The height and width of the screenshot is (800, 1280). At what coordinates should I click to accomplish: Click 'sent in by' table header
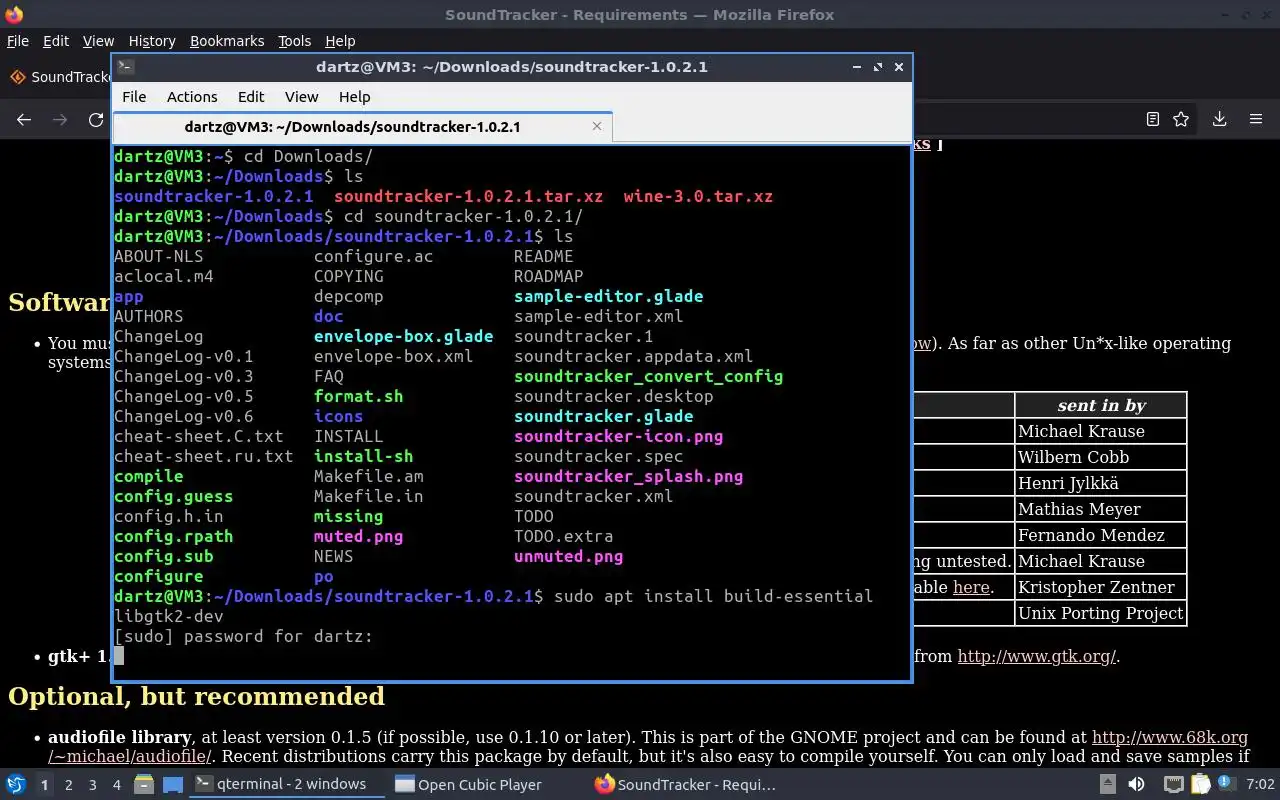click(x=1100, y=405)
